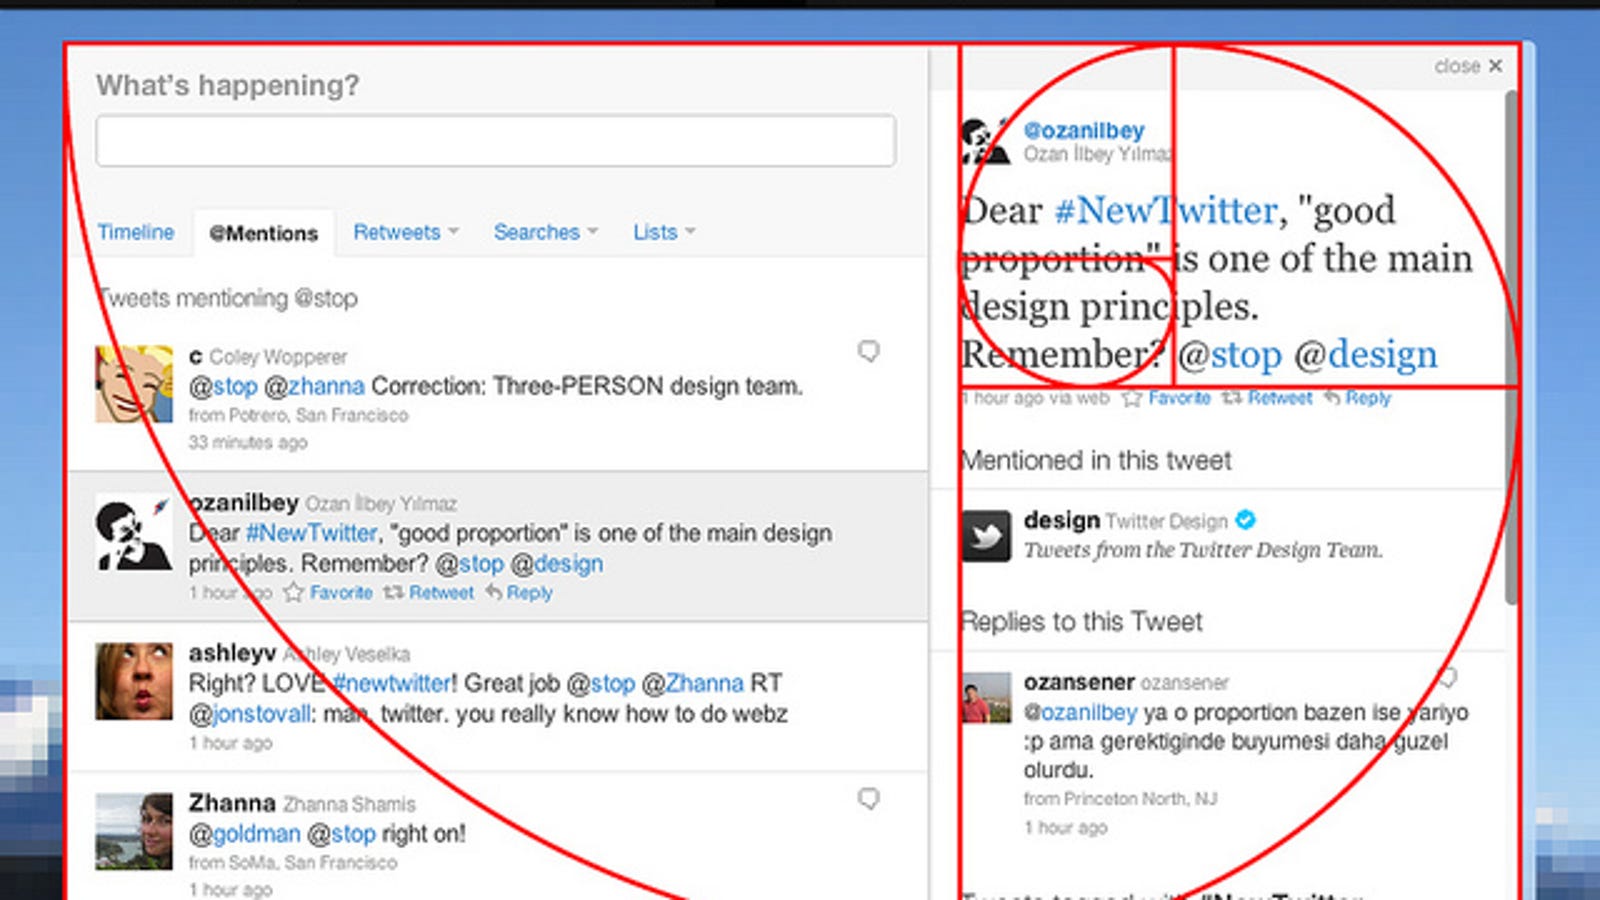Click the What's happening tweet input box
This screenshot has height=900, width=1600.
[x=495, y=140]
